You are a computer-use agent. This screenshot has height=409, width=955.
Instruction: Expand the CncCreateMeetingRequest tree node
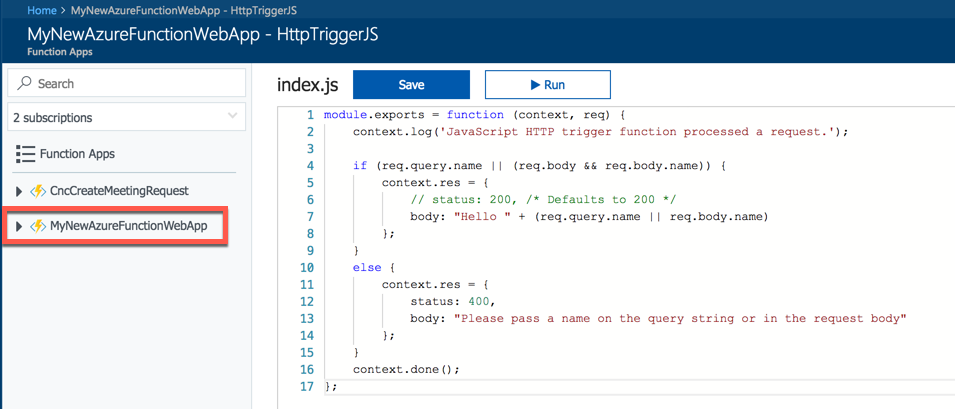click(19, 192)
